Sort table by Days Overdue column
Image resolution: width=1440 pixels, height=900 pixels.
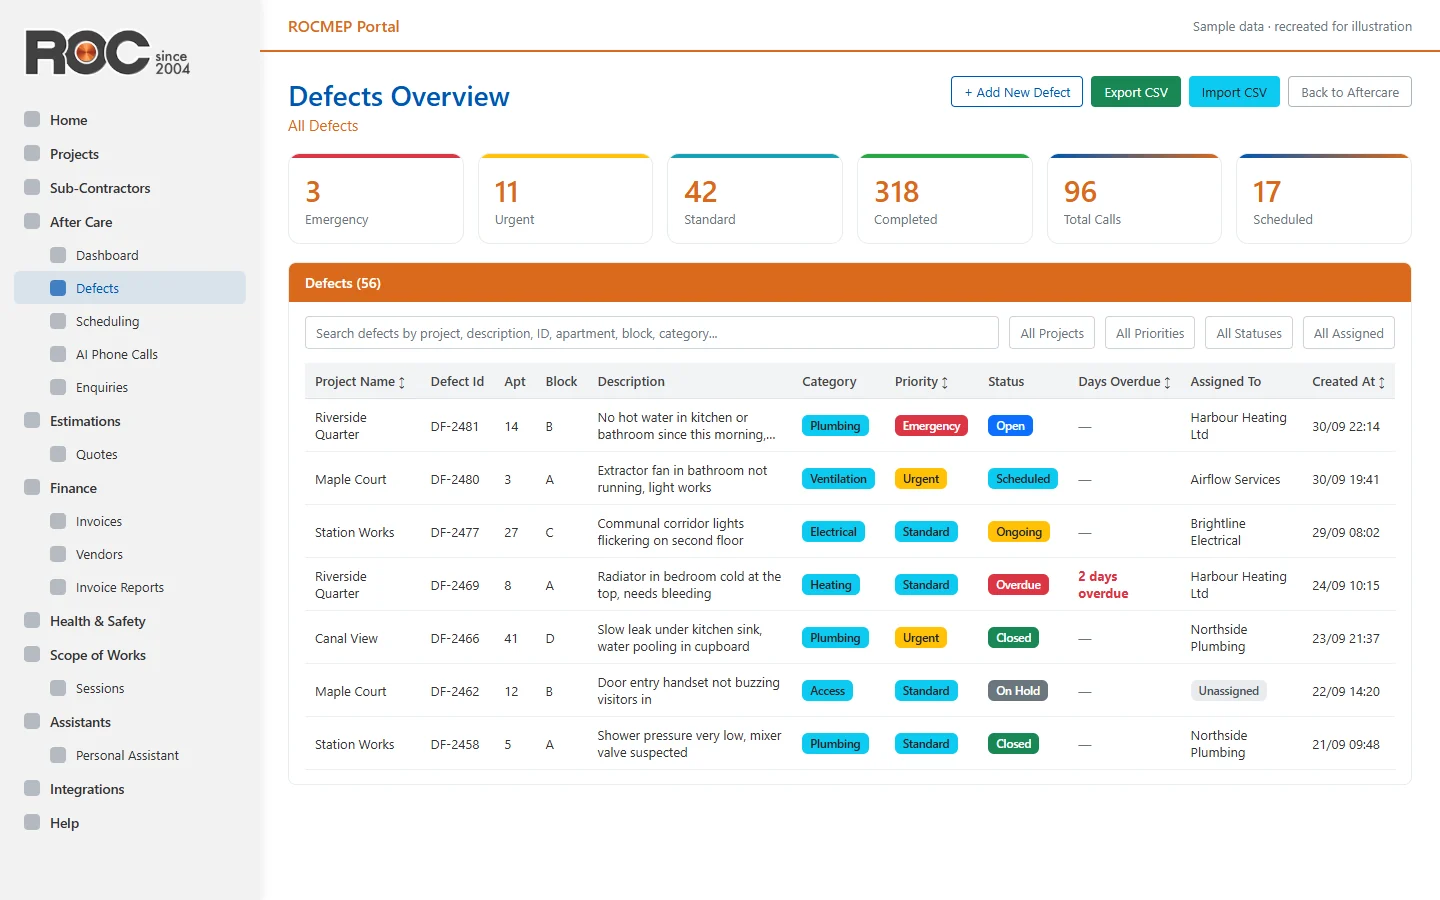[x=1124, y=381]
